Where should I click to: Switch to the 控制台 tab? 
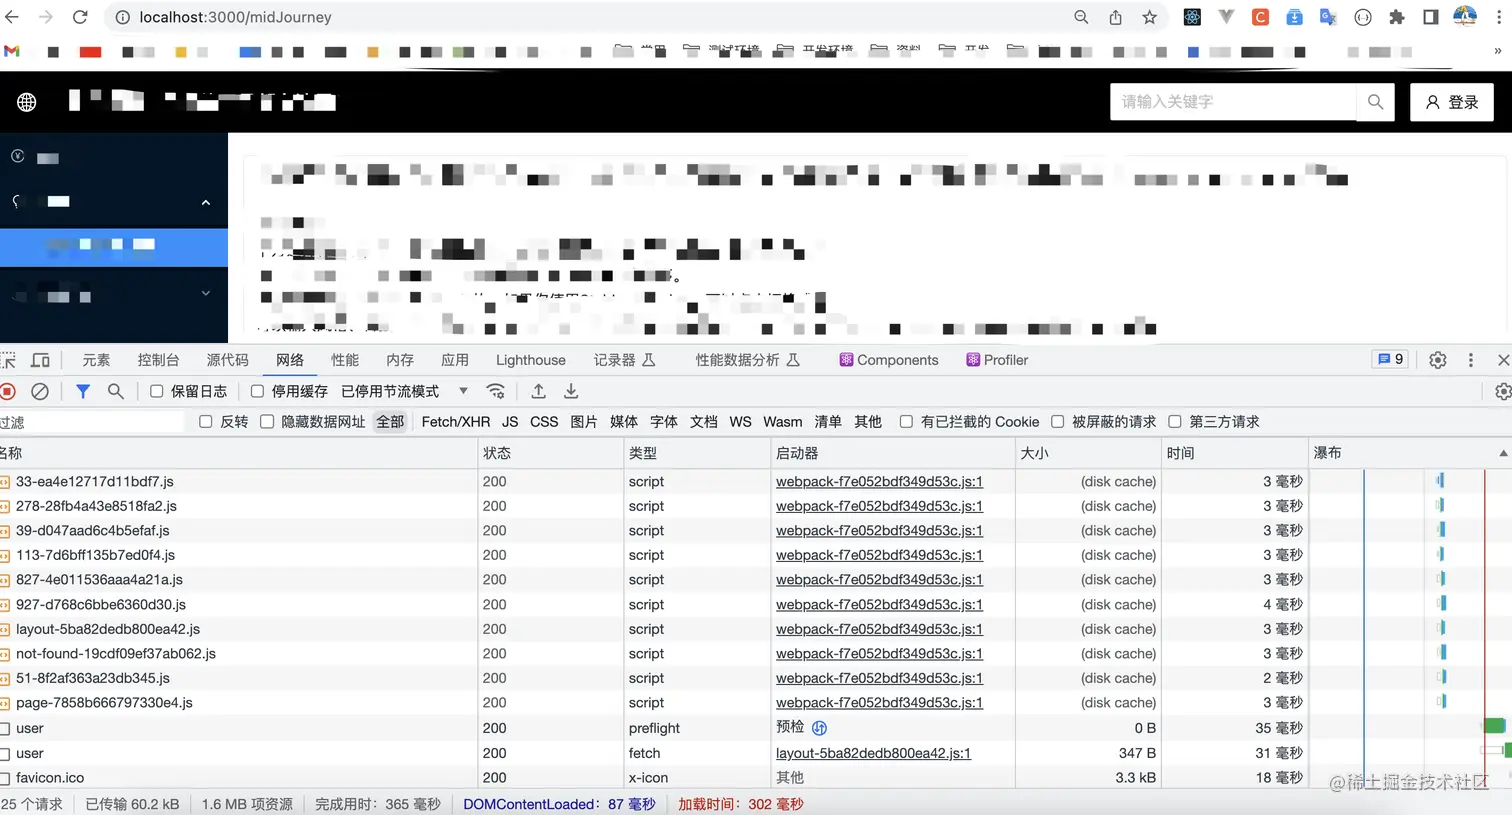pyautogui.click(x=158, y=360)
